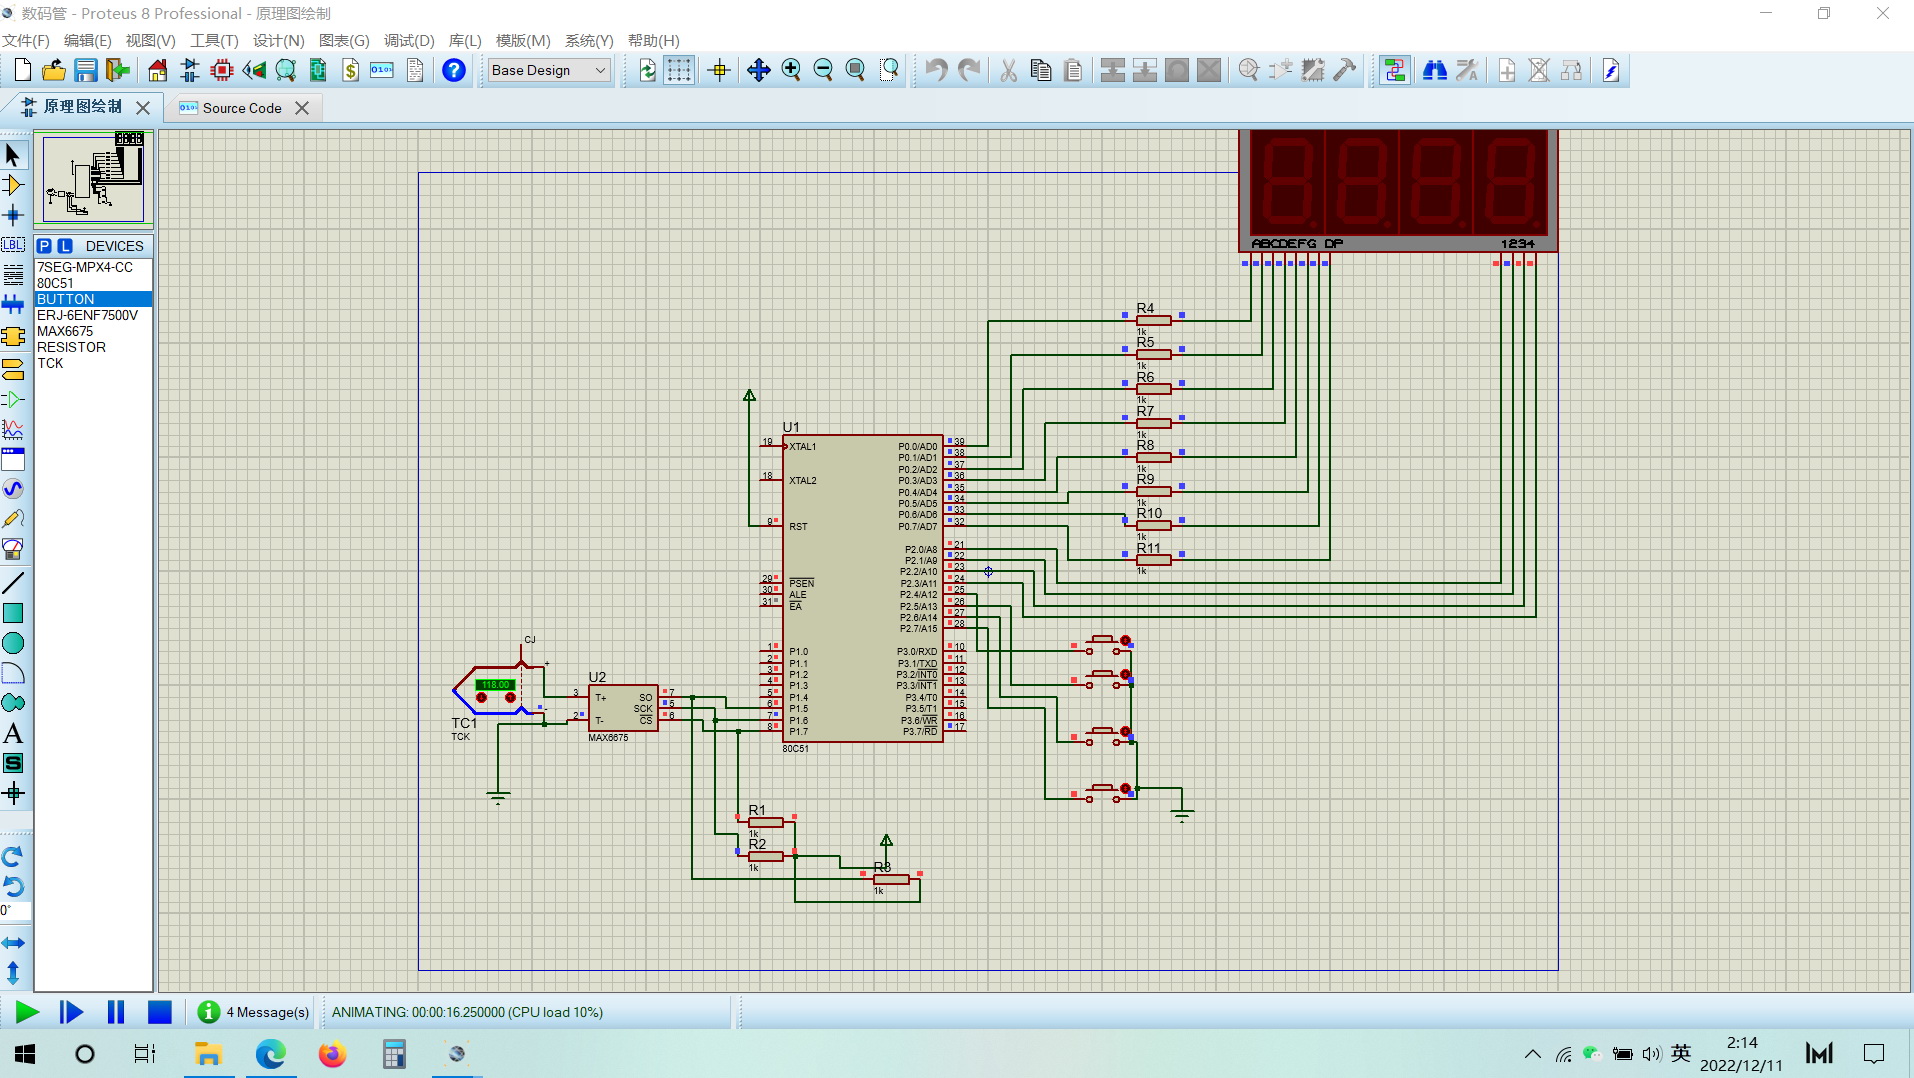1914x1078 pixels.
Task: Select the 2D Text 'A' tool
Action: 13,733
